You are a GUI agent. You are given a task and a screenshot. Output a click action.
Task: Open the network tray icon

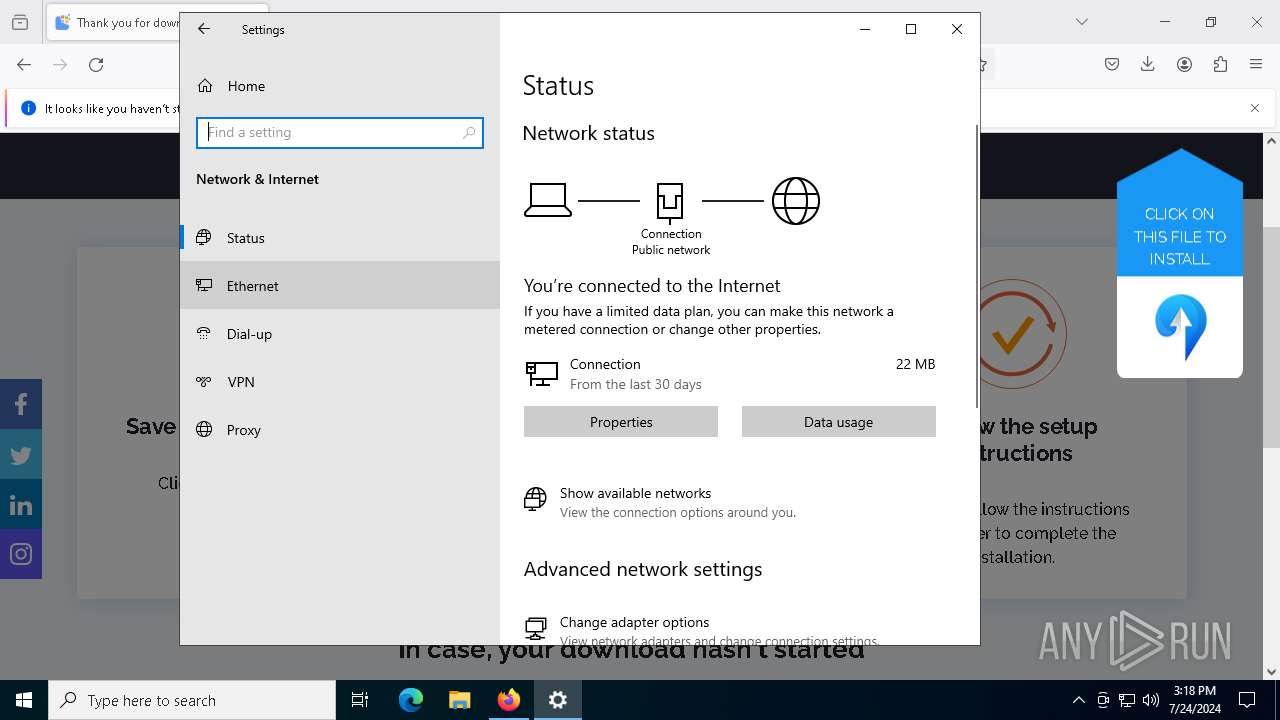coord(1127,700)
